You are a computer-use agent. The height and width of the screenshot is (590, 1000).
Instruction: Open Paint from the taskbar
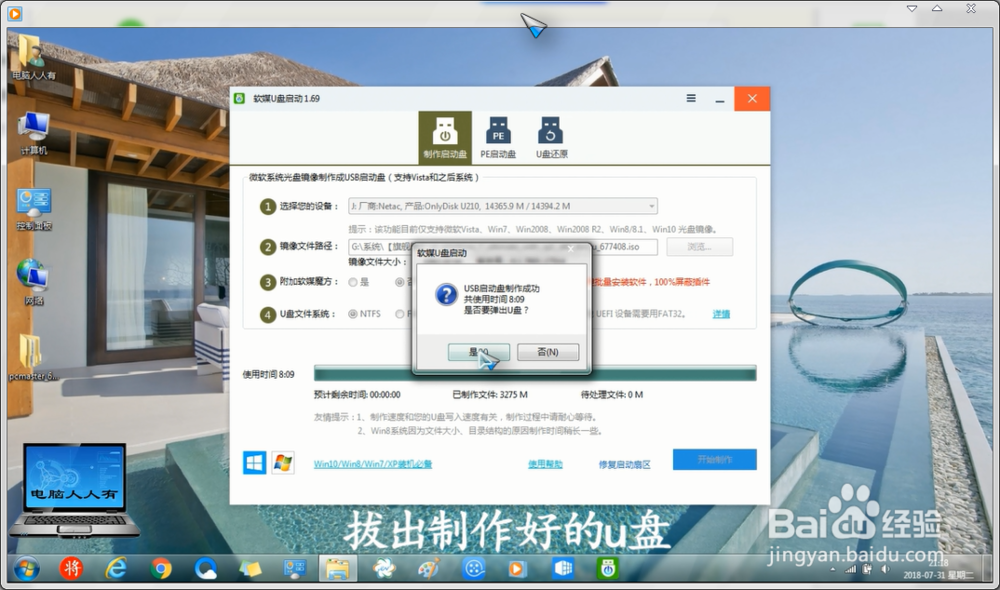(x=429, y=568)
